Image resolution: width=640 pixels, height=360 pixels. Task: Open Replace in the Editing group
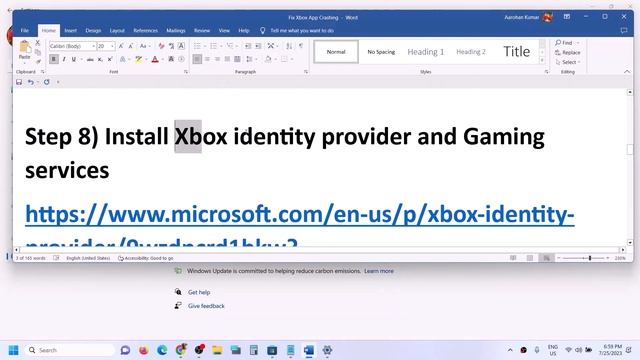(x=568, y=53)
